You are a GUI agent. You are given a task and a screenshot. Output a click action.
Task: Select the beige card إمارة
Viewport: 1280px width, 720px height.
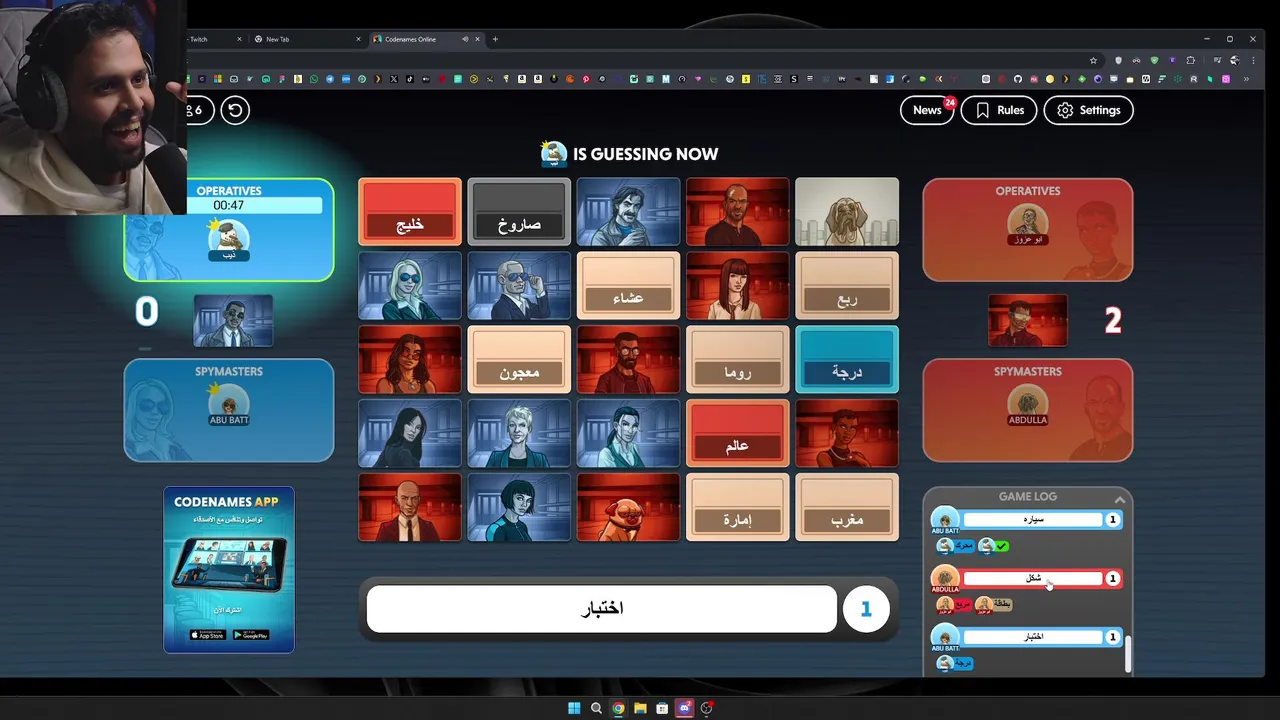point(737,507)
